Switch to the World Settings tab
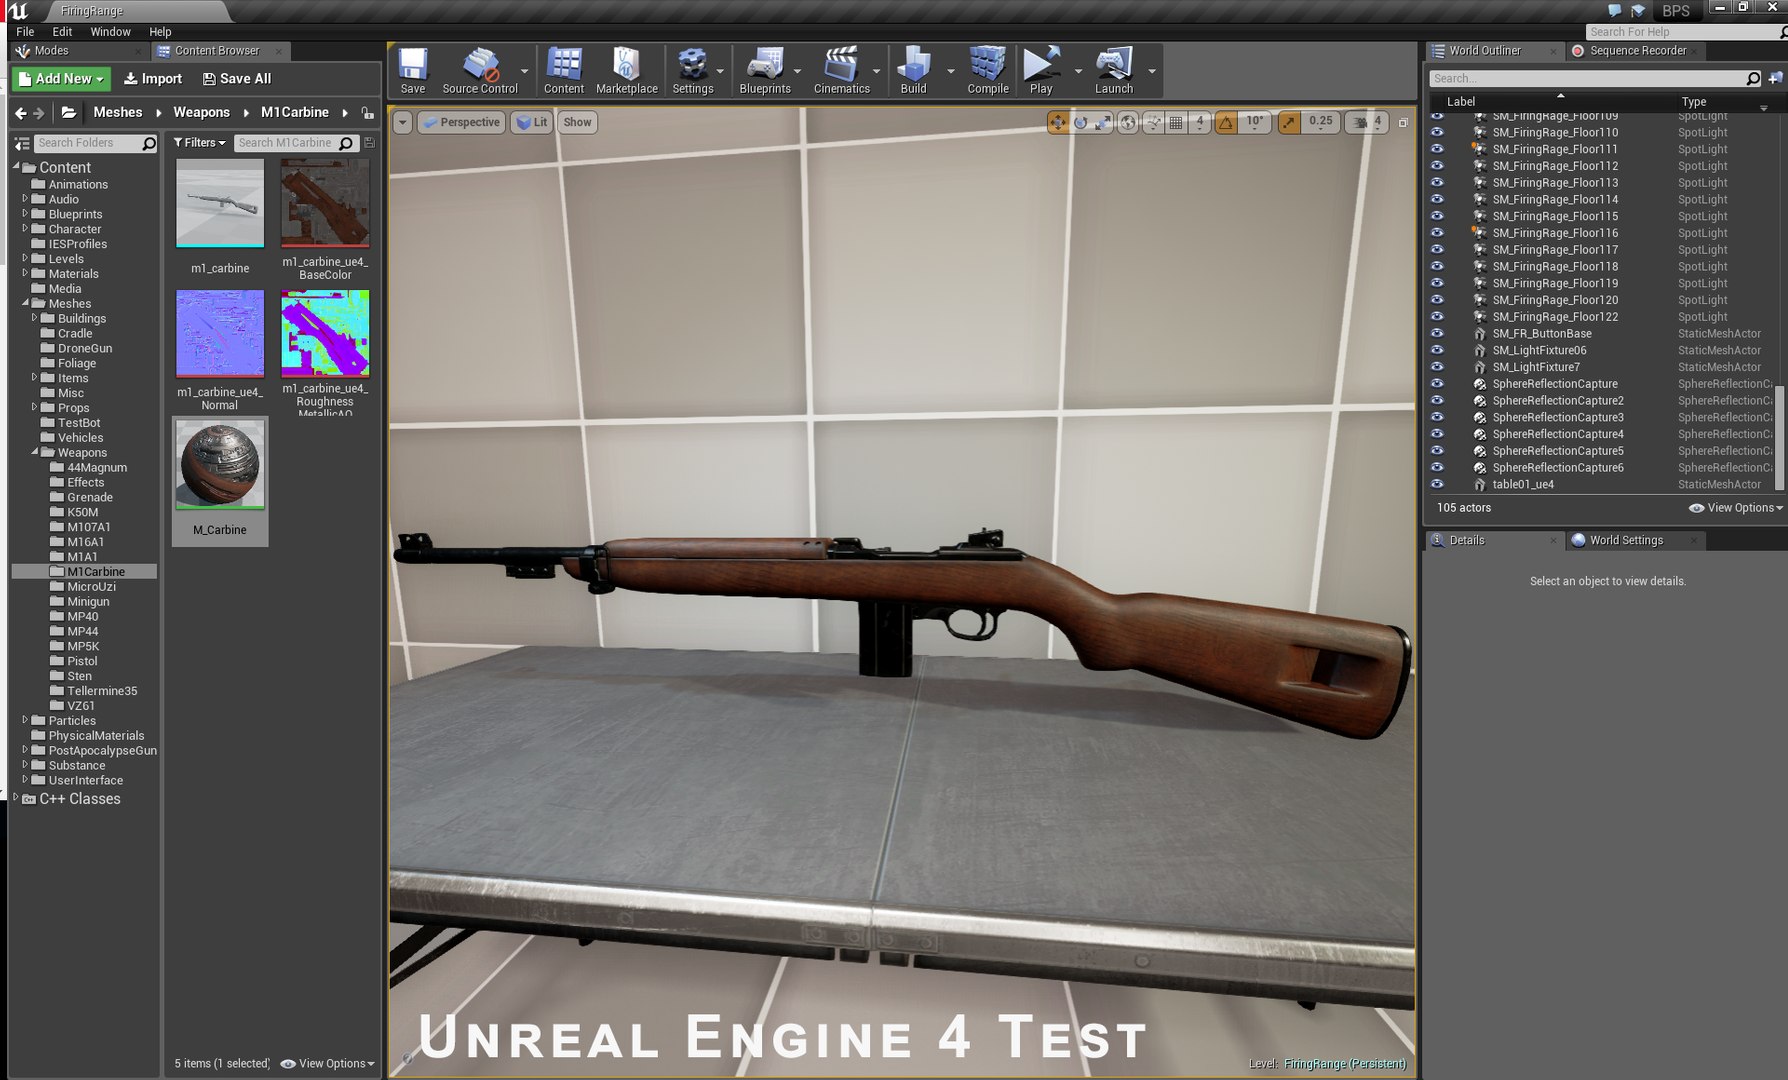The image size is (1788, 1080). coord(1627,540)
